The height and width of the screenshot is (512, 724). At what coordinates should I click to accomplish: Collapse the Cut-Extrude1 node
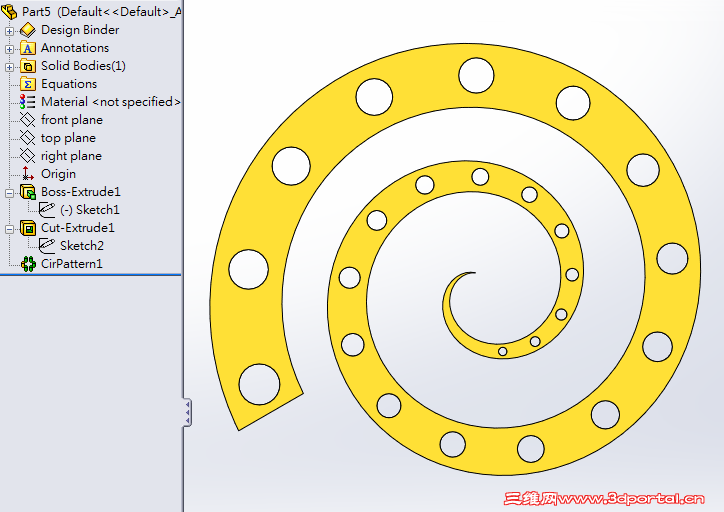(x=9, y=229)
